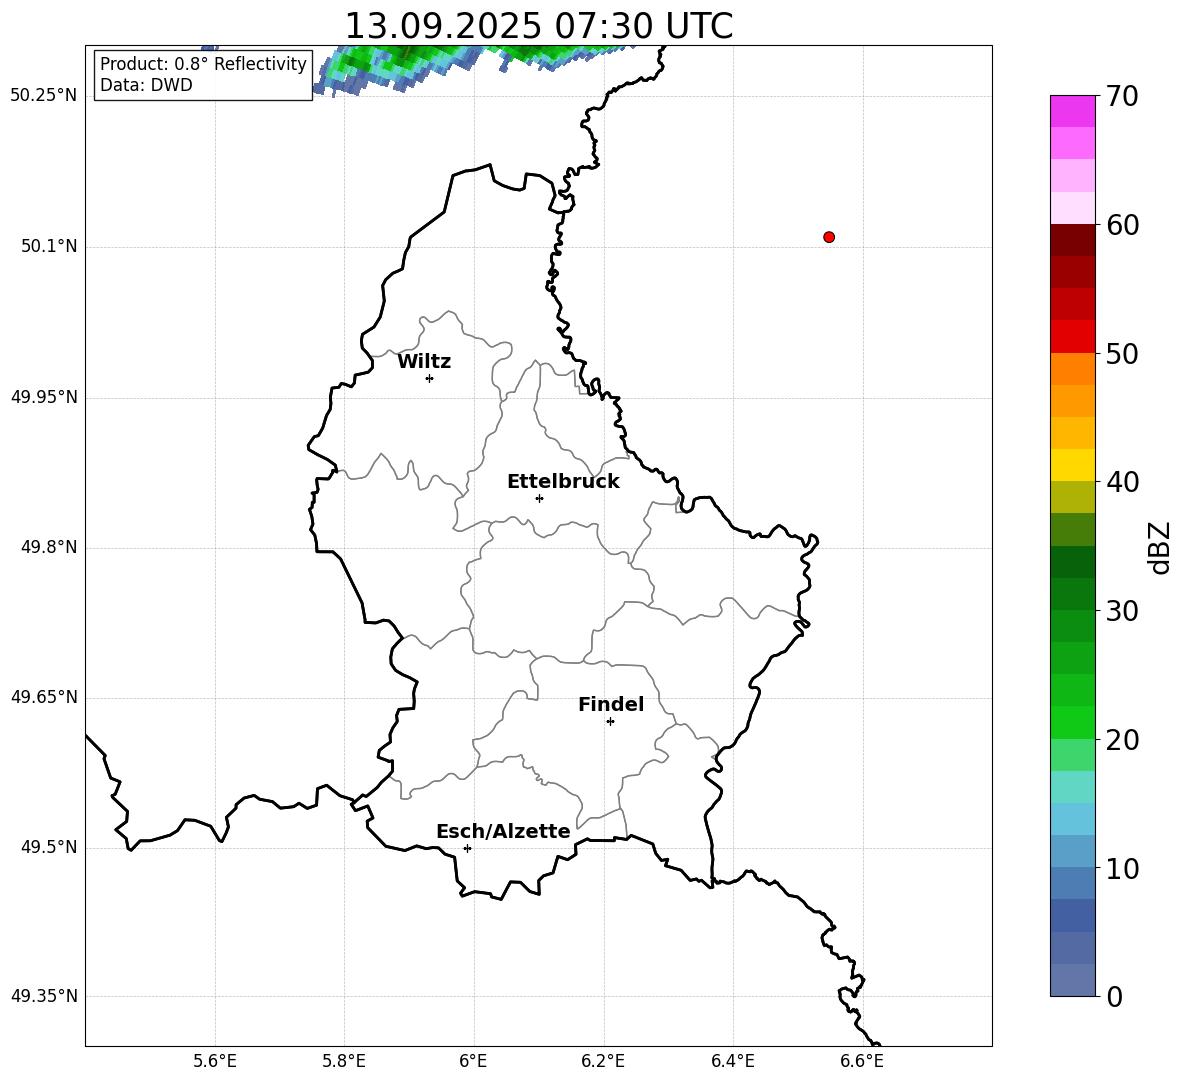The height and width of the screenshot is (1081, 1184).
Task: Click the 49.8°N latitude label
Action: (x=49, y=547)
